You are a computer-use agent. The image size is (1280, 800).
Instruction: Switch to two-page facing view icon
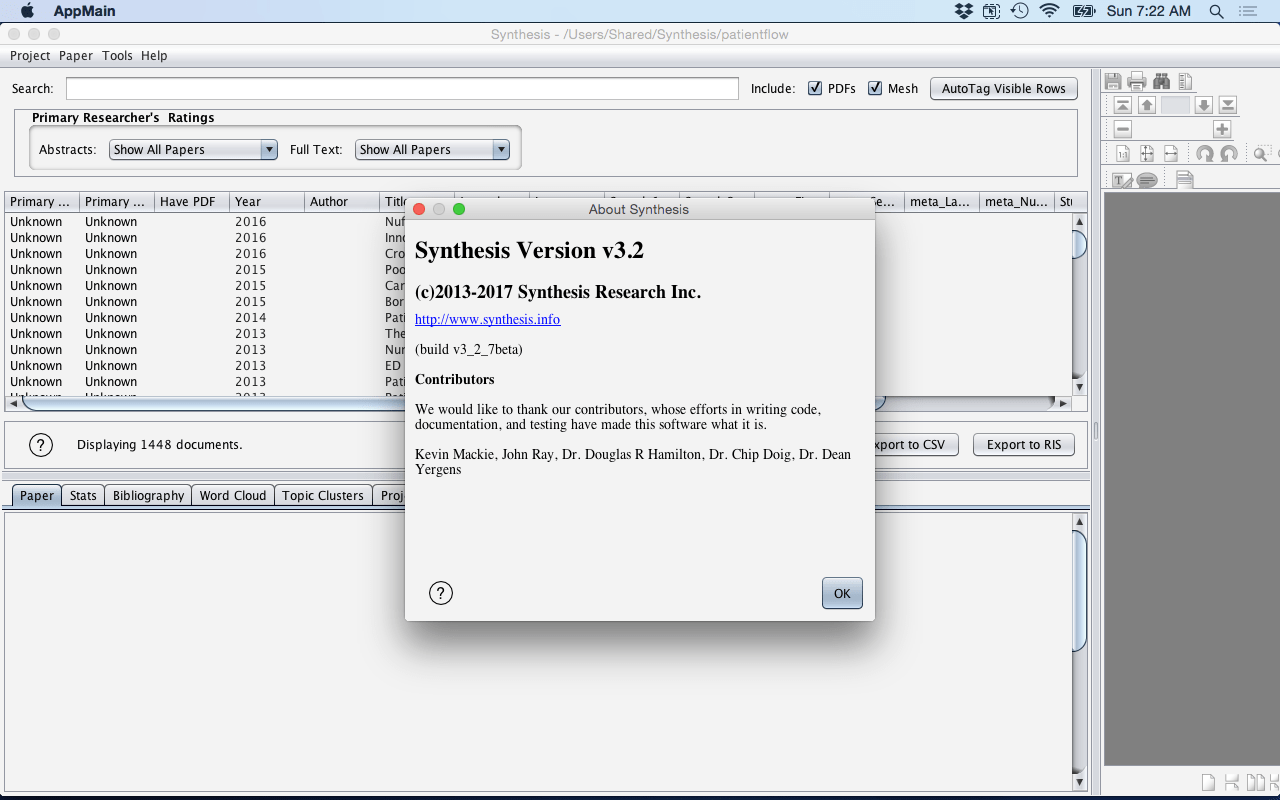[x=1256, y=782]
